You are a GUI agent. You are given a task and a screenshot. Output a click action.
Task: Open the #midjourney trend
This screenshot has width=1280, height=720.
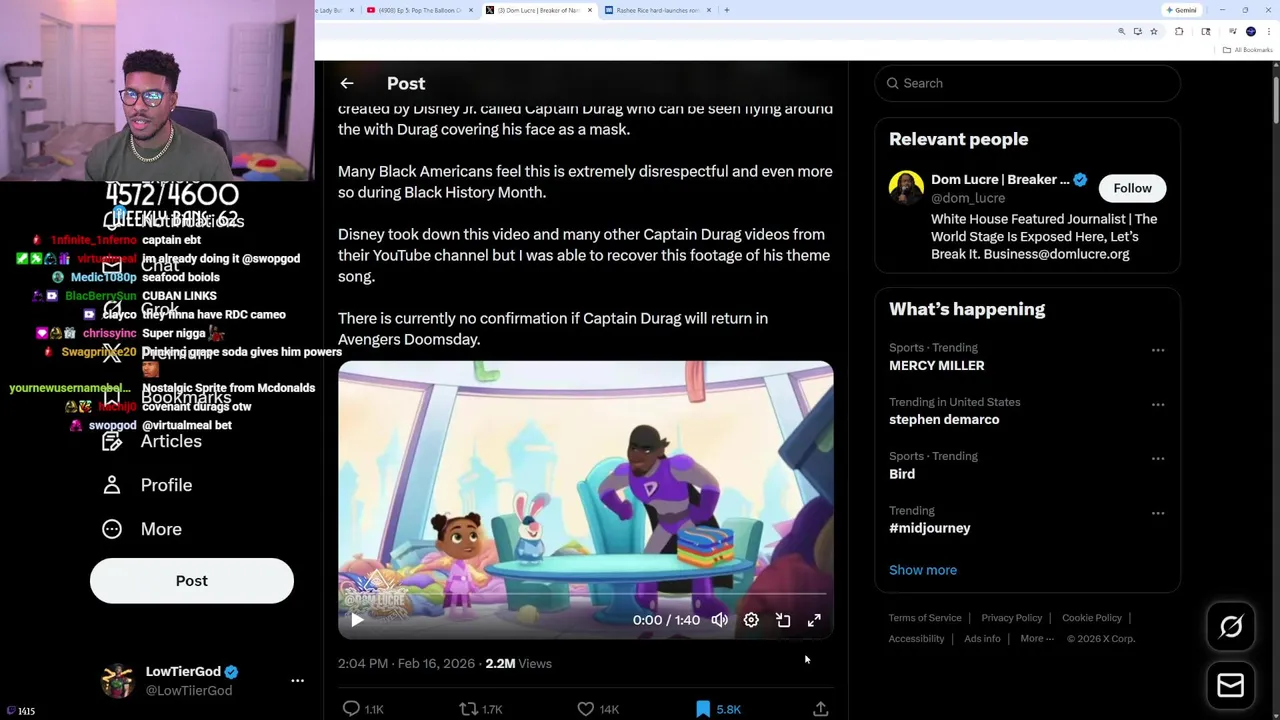click(x=930, y=528)
